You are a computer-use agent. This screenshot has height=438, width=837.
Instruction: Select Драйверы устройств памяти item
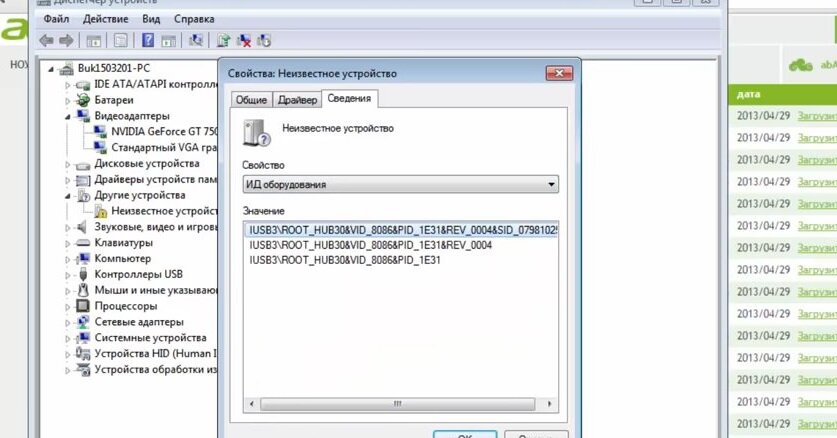pyautogui.click(x=155, y=179)
